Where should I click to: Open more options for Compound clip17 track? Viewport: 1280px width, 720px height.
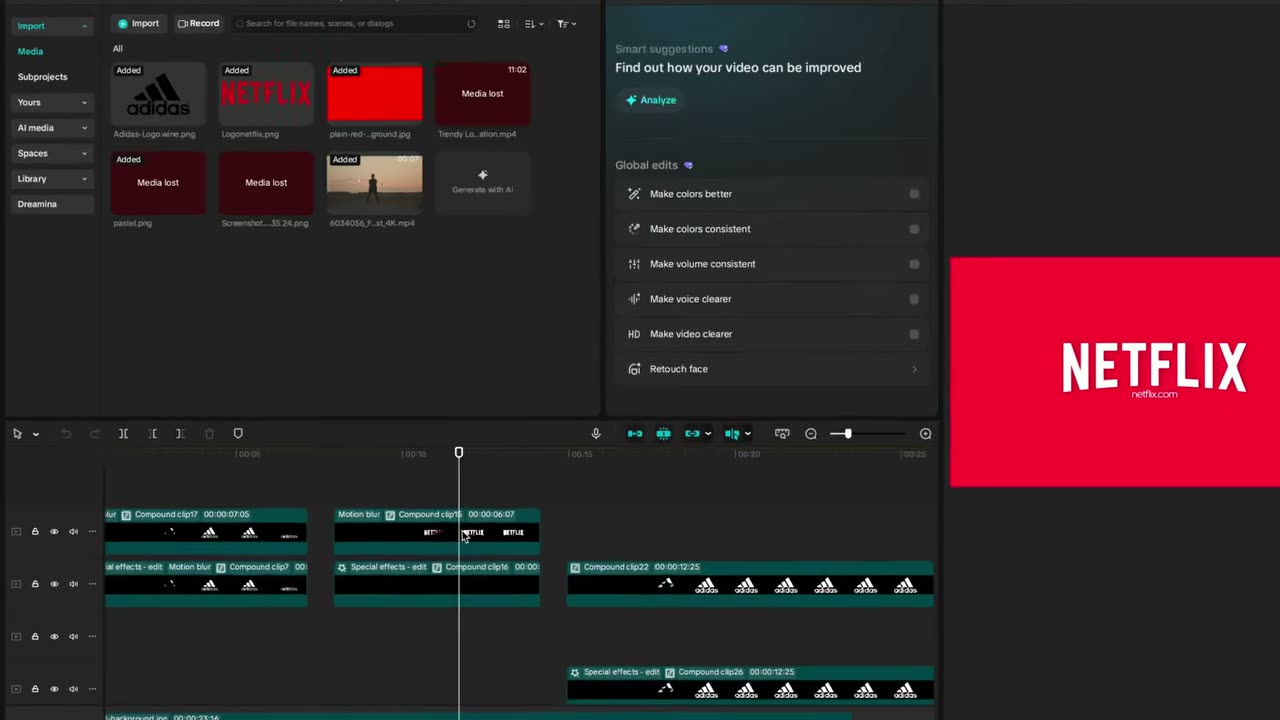[x=92, y=532]
